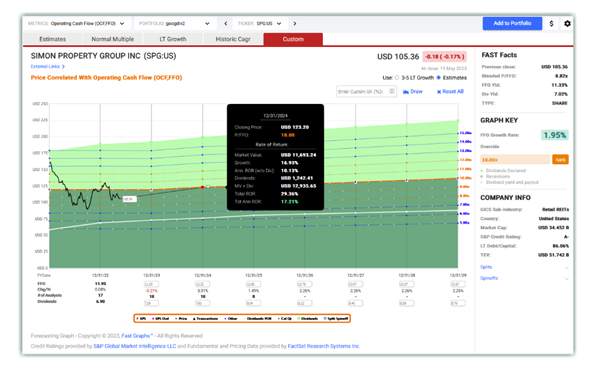The image size is (592, 368).
Task: Click the TEV USD 51.742 B value
Action: coord(553,255)
